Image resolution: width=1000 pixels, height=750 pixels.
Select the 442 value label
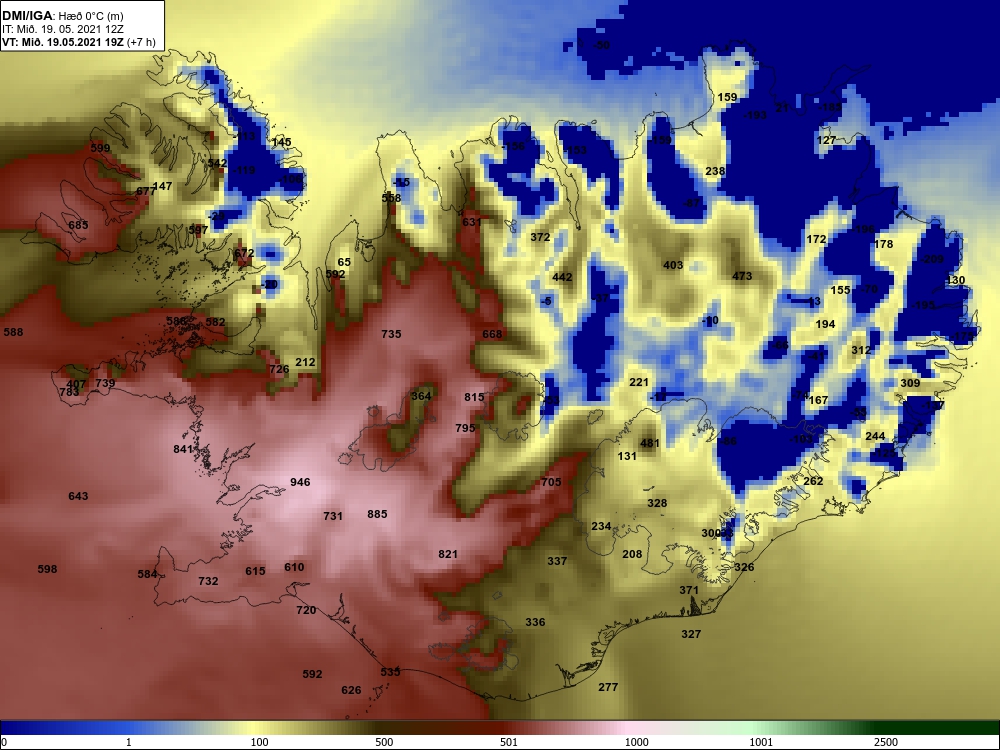(x=562, y=277)
